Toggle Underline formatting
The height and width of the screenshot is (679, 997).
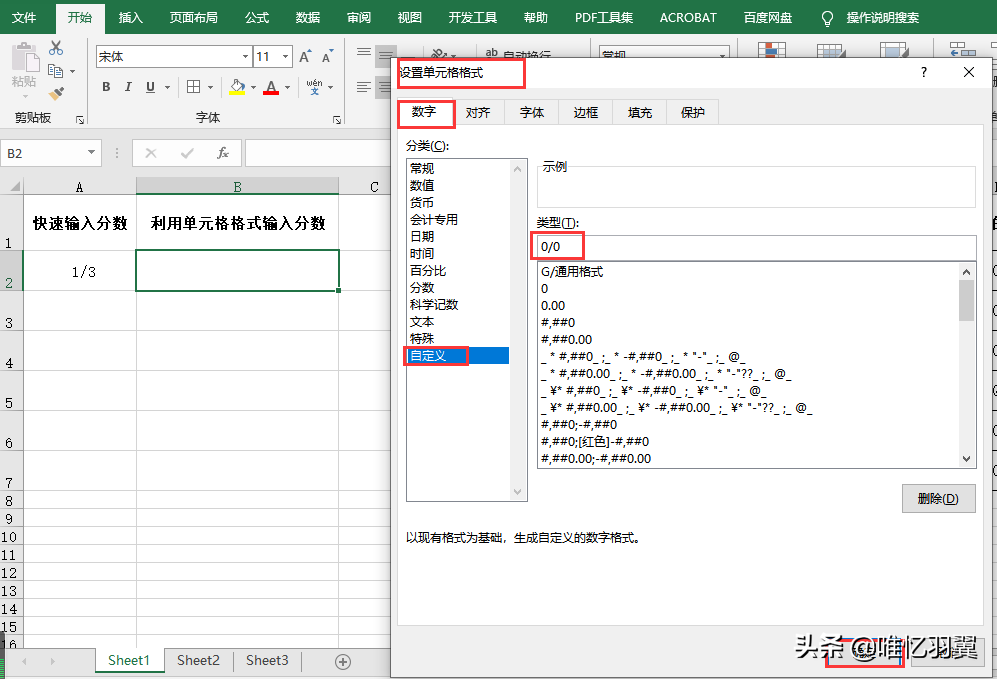tap(150, 87)
